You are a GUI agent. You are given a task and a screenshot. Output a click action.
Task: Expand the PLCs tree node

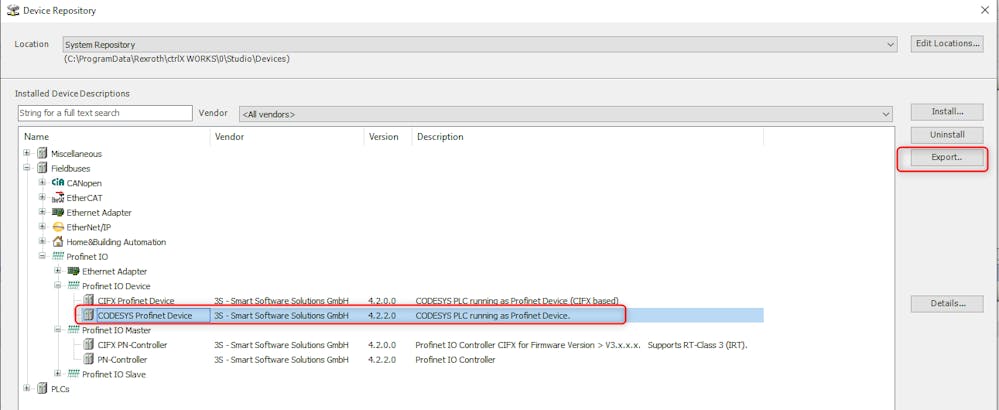(x=27, y=389)
